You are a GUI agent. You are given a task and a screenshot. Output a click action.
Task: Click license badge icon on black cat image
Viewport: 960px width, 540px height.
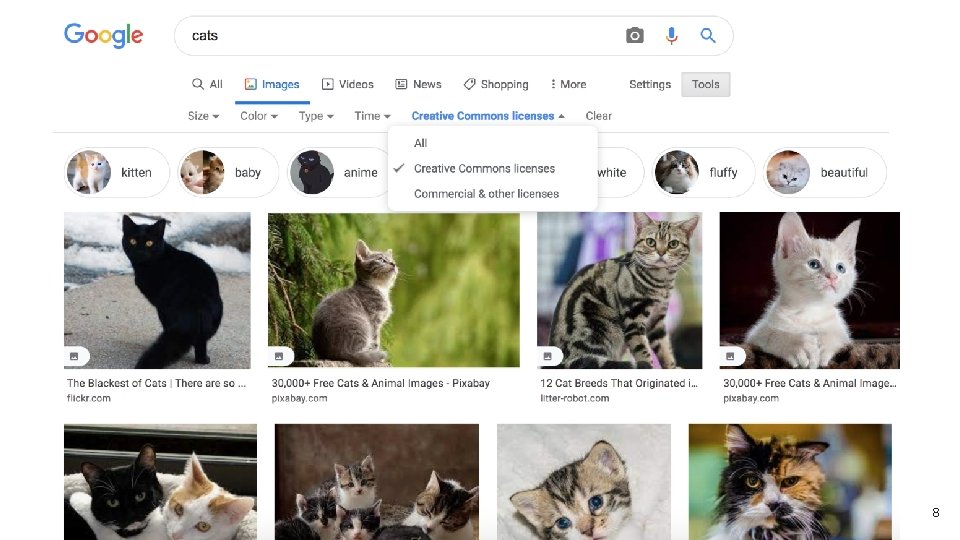pos(75,356)
